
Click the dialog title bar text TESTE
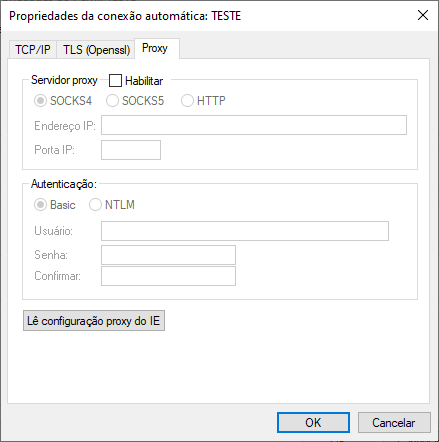tap(226, 16)
